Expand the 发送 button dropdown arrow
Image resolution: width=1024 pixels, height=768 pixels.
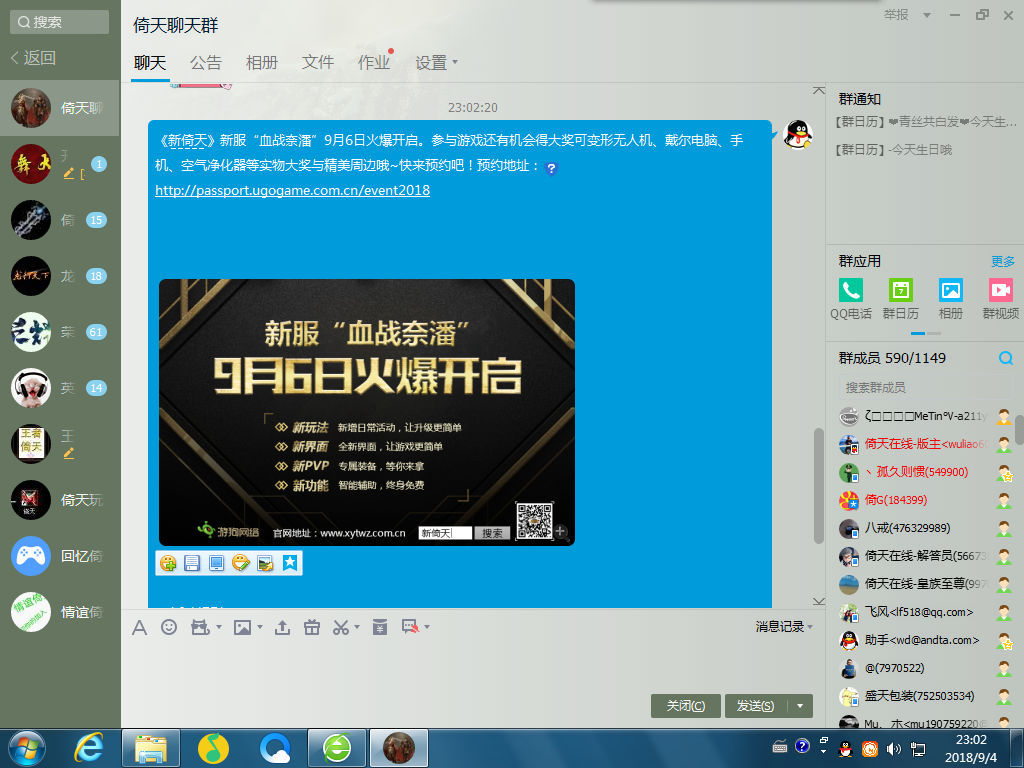point(800,706)
